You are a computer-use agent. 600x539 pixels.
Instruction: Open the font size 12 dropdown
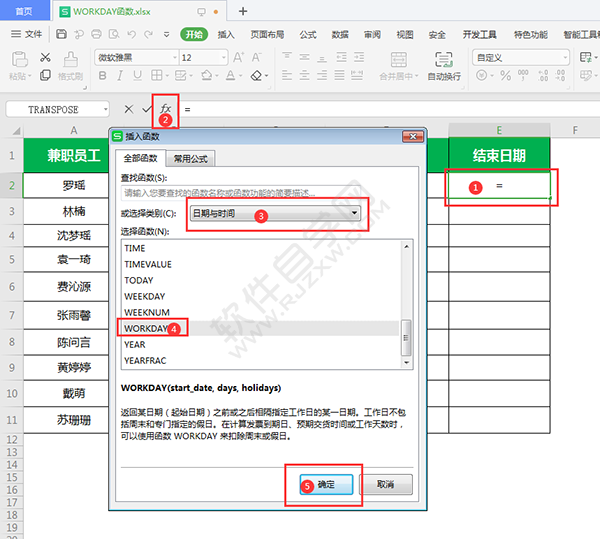[x=224, y=58]
